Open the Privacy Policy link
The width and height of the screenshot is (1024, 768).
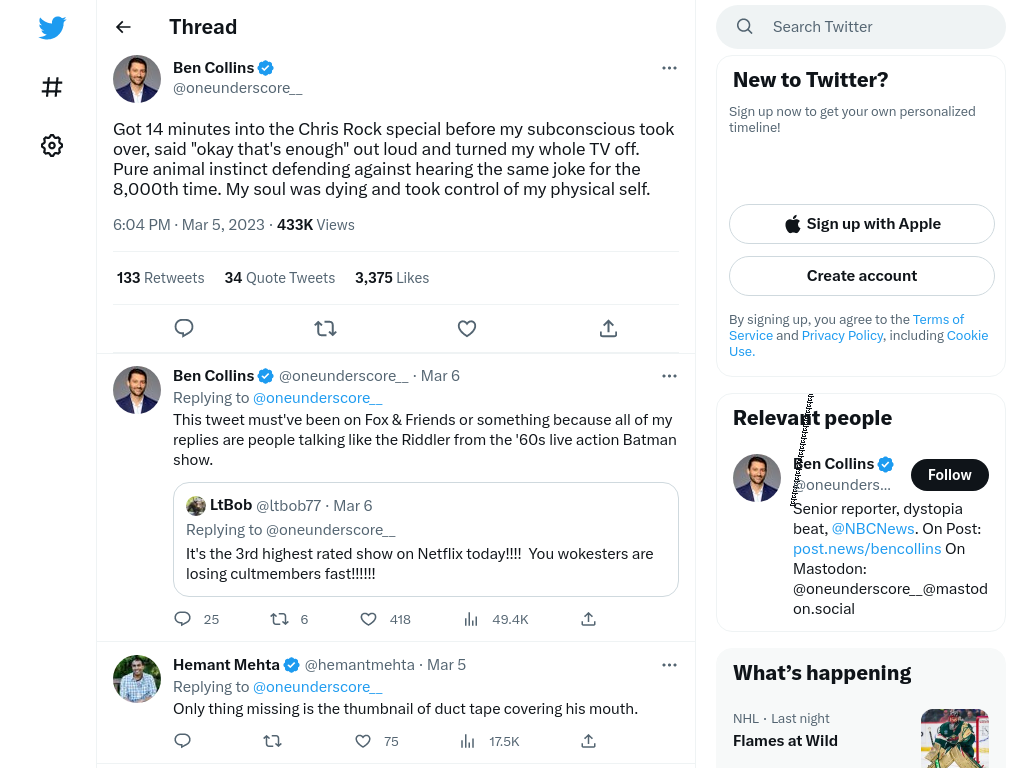tap(842, 335)
